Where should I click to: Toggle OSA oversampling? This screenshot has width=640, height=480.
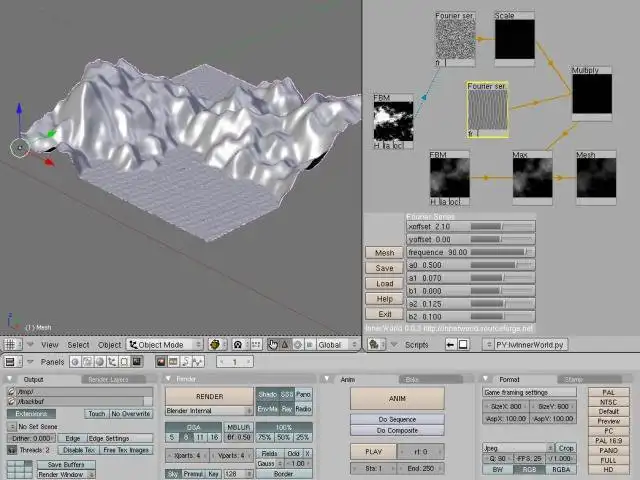(193, 427)
